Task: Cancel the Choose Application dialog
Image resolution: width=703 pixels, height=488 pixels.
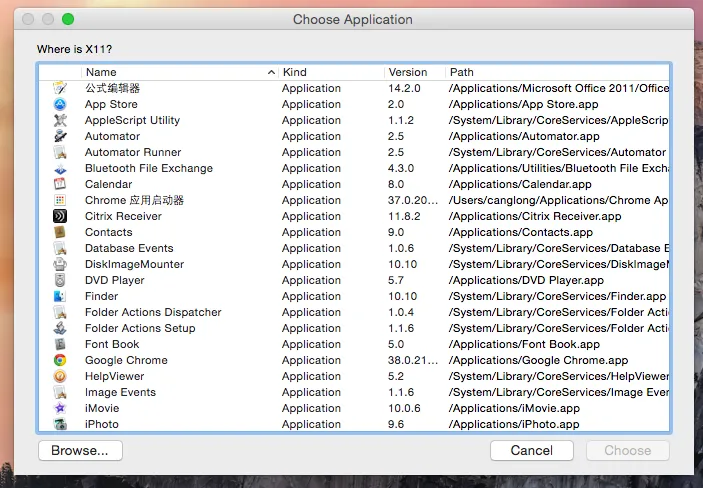Action: 532,450
